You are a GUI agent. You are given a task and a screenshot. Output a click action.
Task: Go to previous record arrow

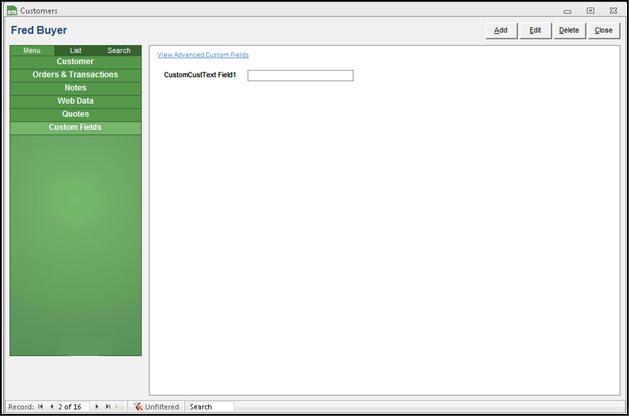[x=51, y=407]
